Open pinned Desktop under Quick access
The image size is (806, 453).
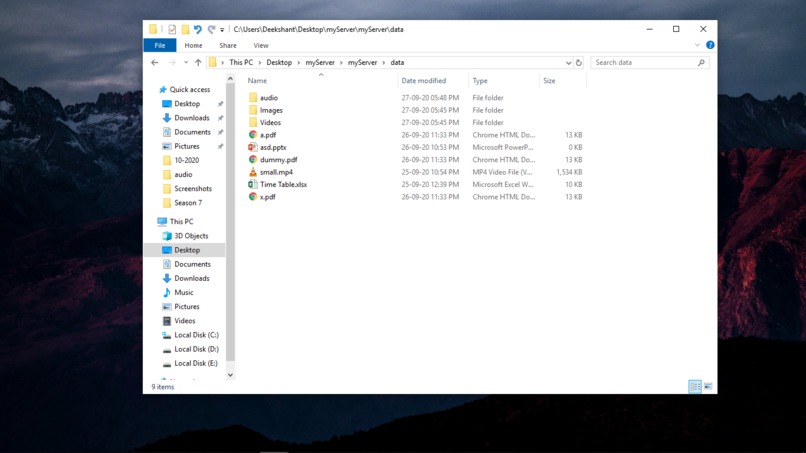[x=187, y=104]
